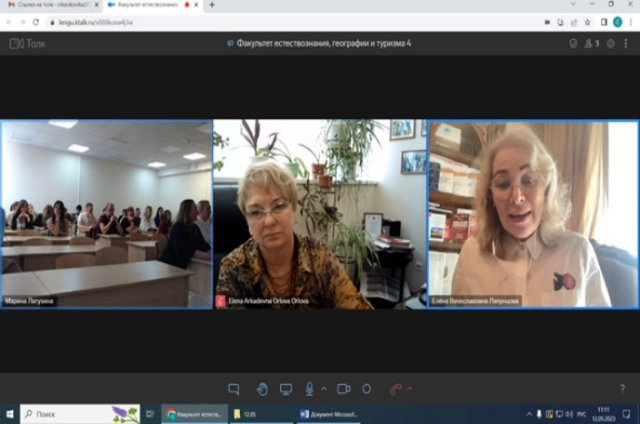Bookmark this page with star
Image resolution: width=640 pixels, height=424 pixels.
pyautogui.click(x=587, y=22)
